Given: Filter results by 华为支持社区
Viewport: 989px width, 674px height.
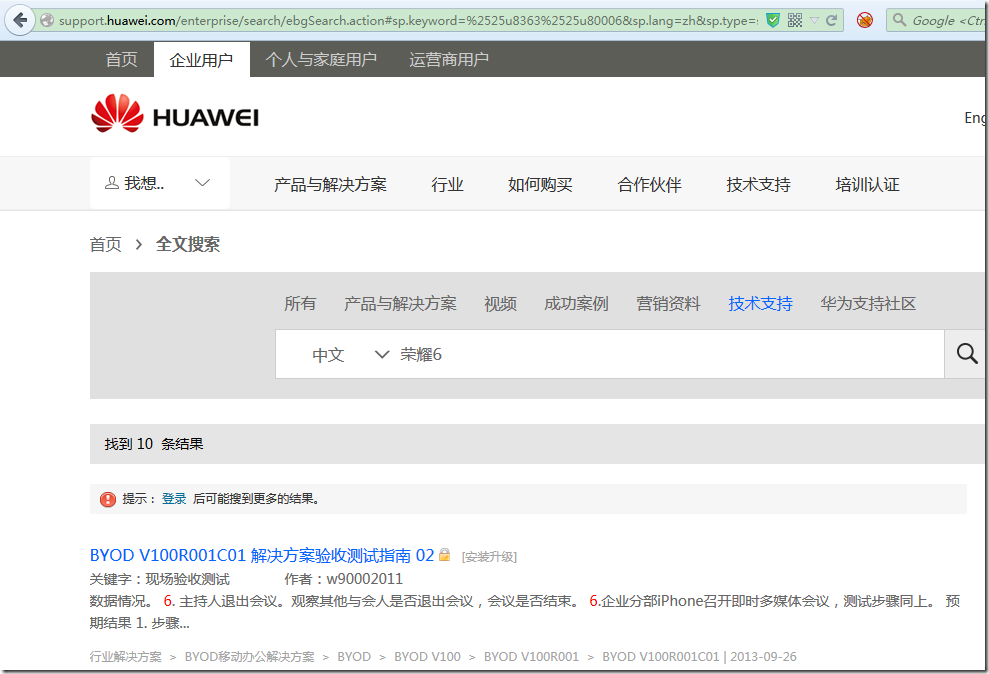Looking at the screenshot, I should point(868,304).
